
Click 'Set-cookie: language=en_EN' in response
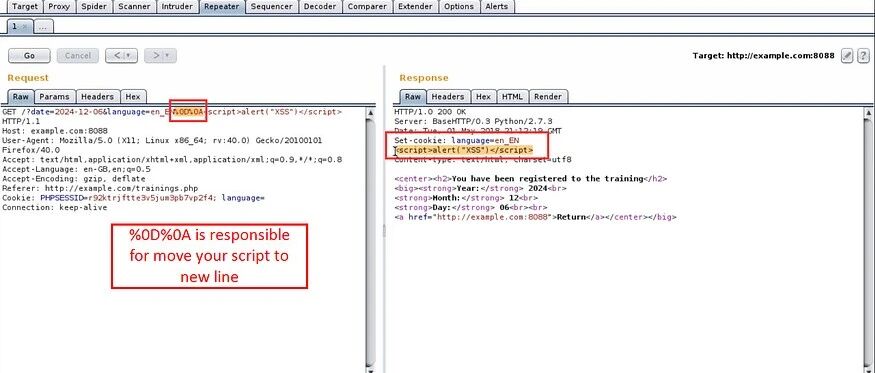(x=456, y=141)
